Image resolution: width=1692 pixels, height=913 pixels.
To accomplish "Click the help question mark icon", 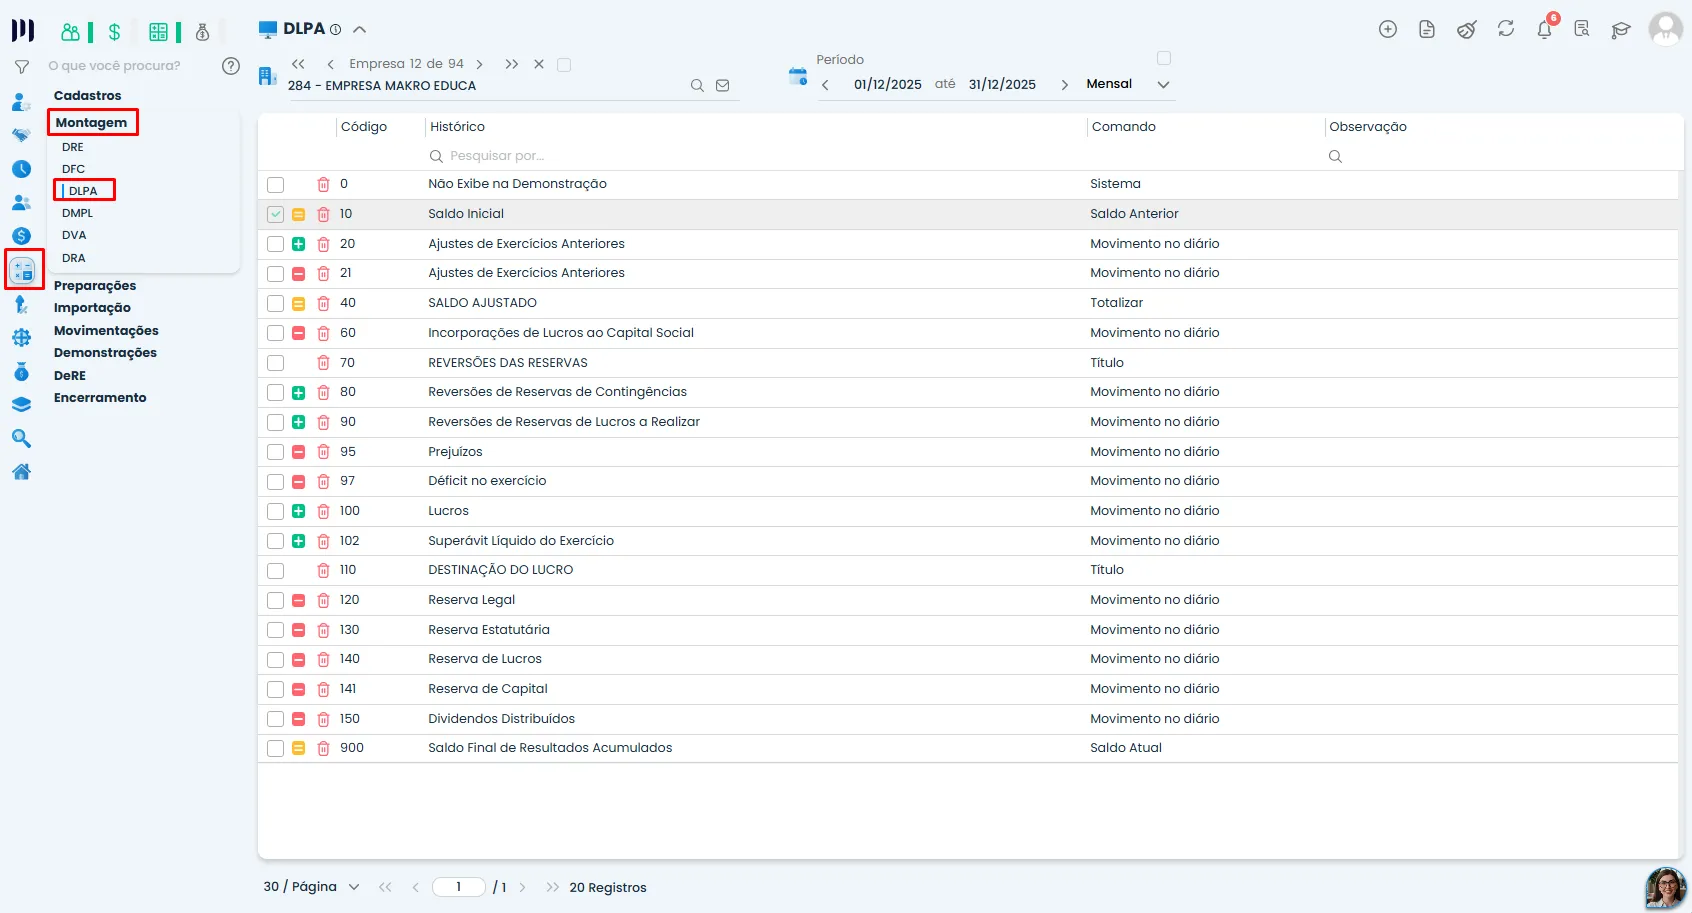I will click(x=231, y=66).
